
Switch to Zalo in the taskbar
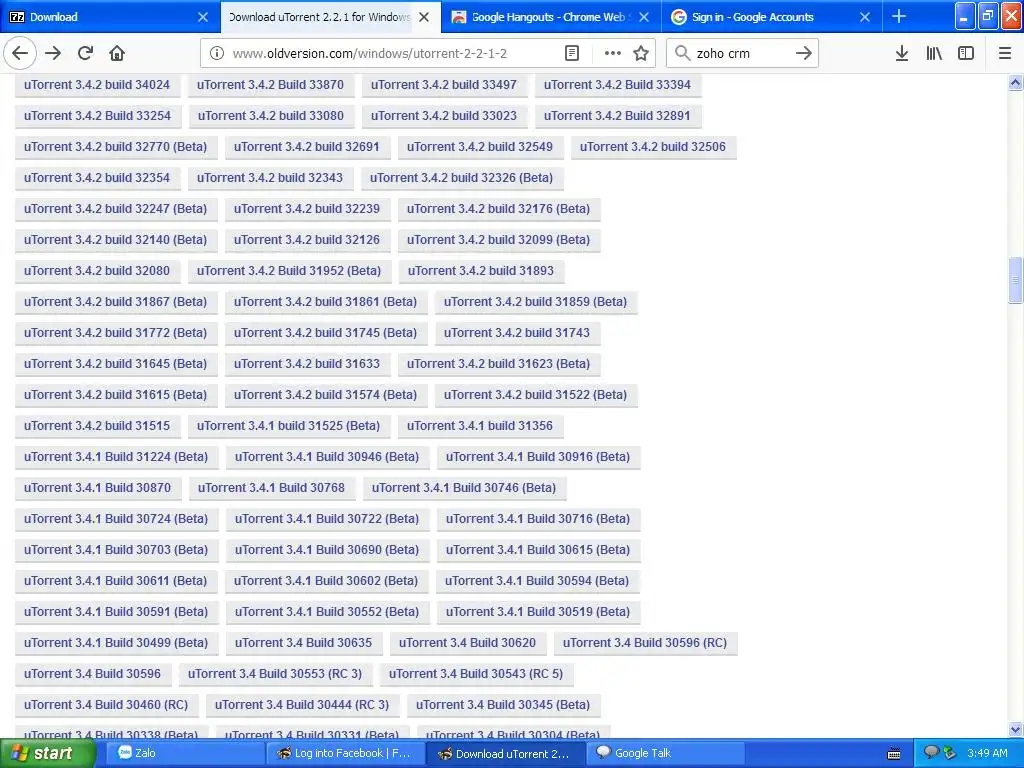(185, 754)
